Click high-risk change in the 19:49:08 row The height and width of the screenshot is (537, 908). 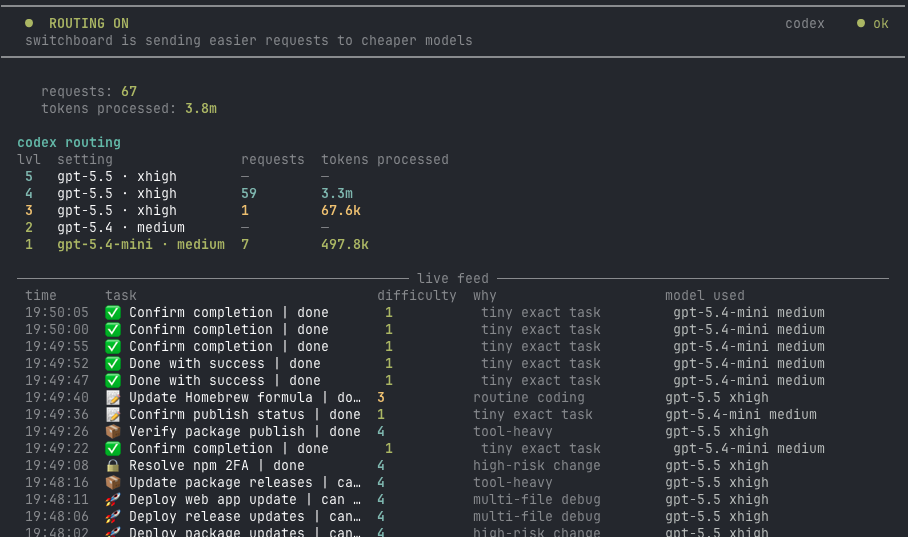point(537,466)
